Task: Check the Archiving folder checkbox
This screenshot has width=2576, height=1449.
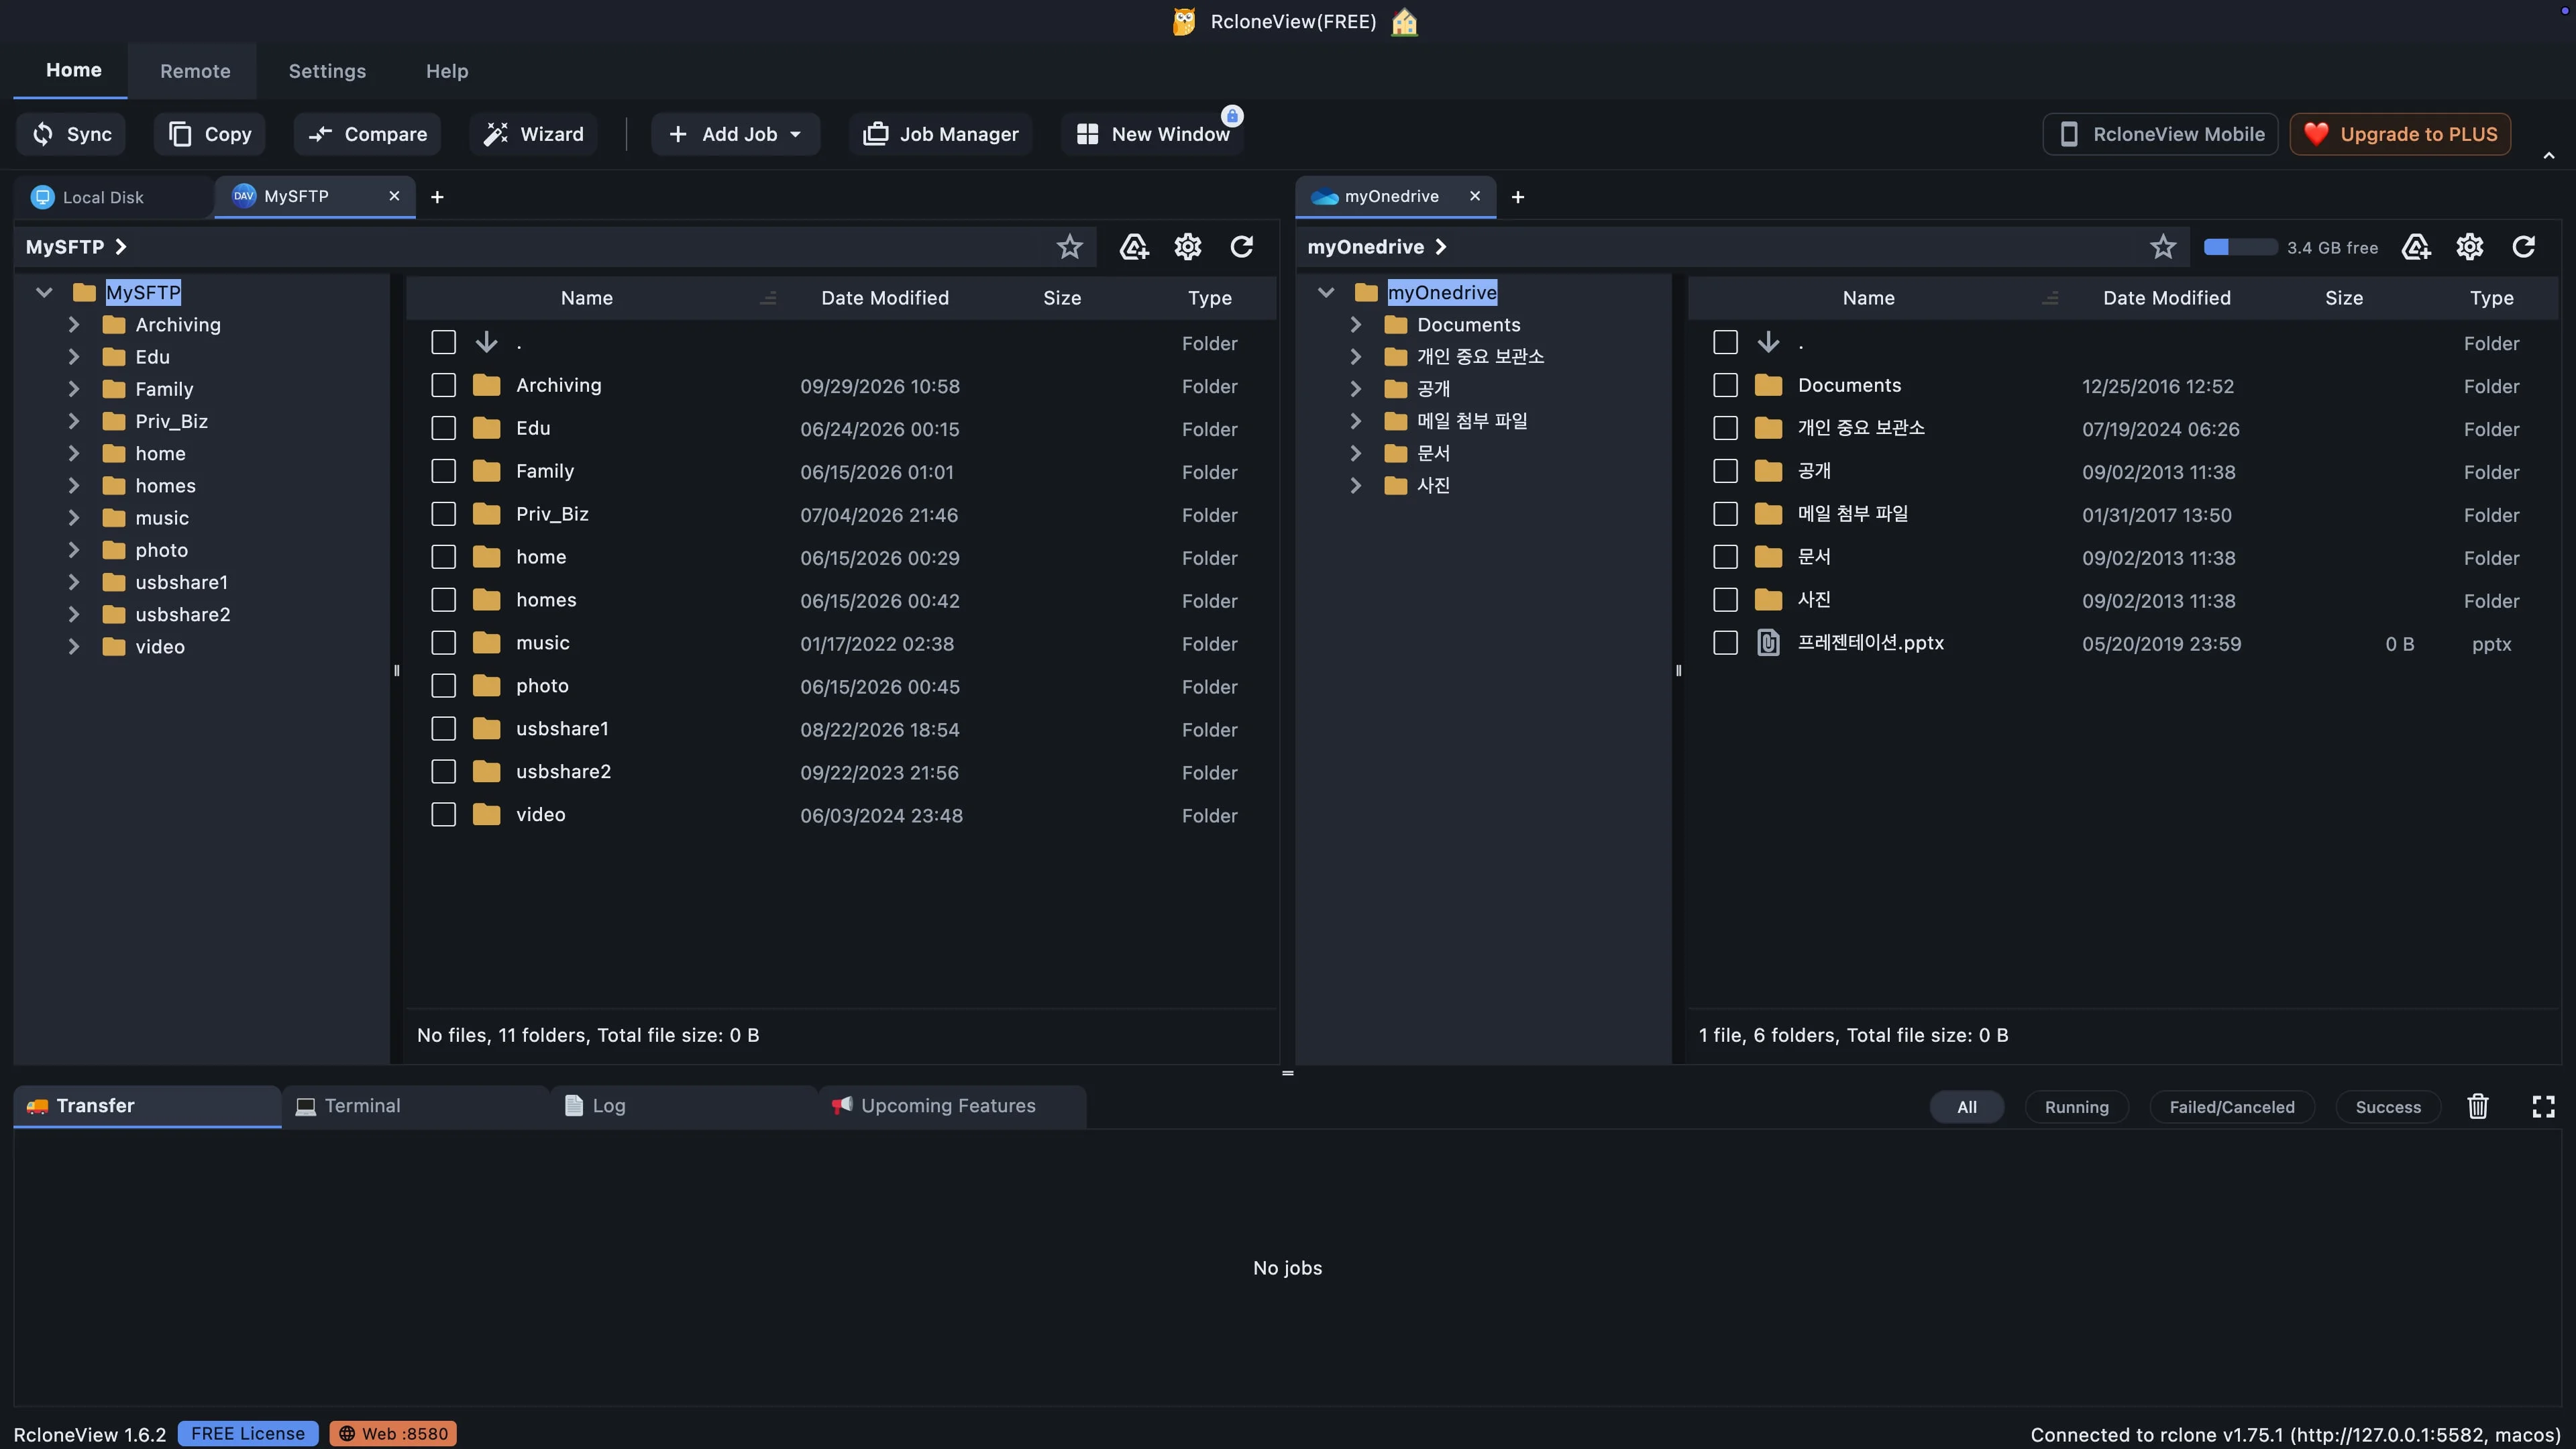Action: pyautogui.click(x=443, y=386)
